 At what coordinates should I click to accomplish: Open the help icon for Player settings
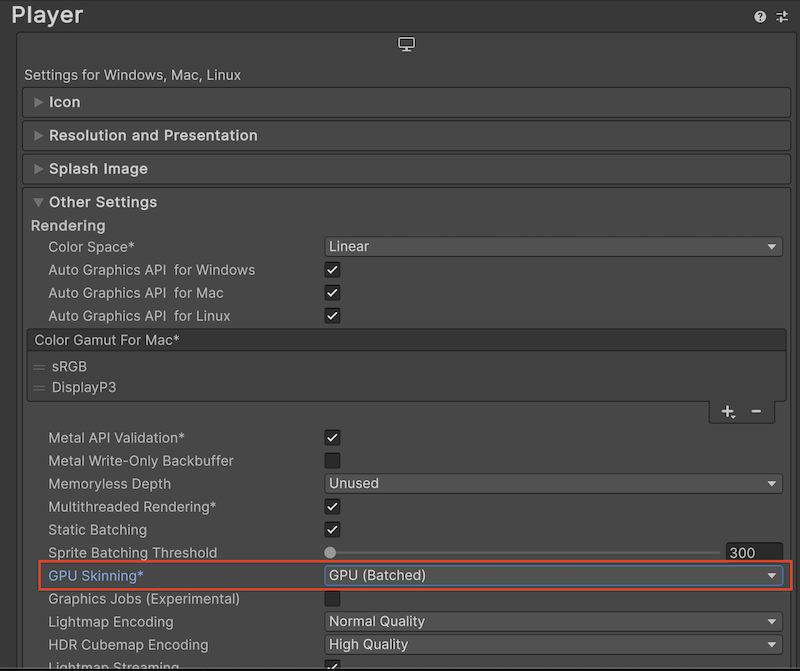pyautogui.click(x=760, y=17)
